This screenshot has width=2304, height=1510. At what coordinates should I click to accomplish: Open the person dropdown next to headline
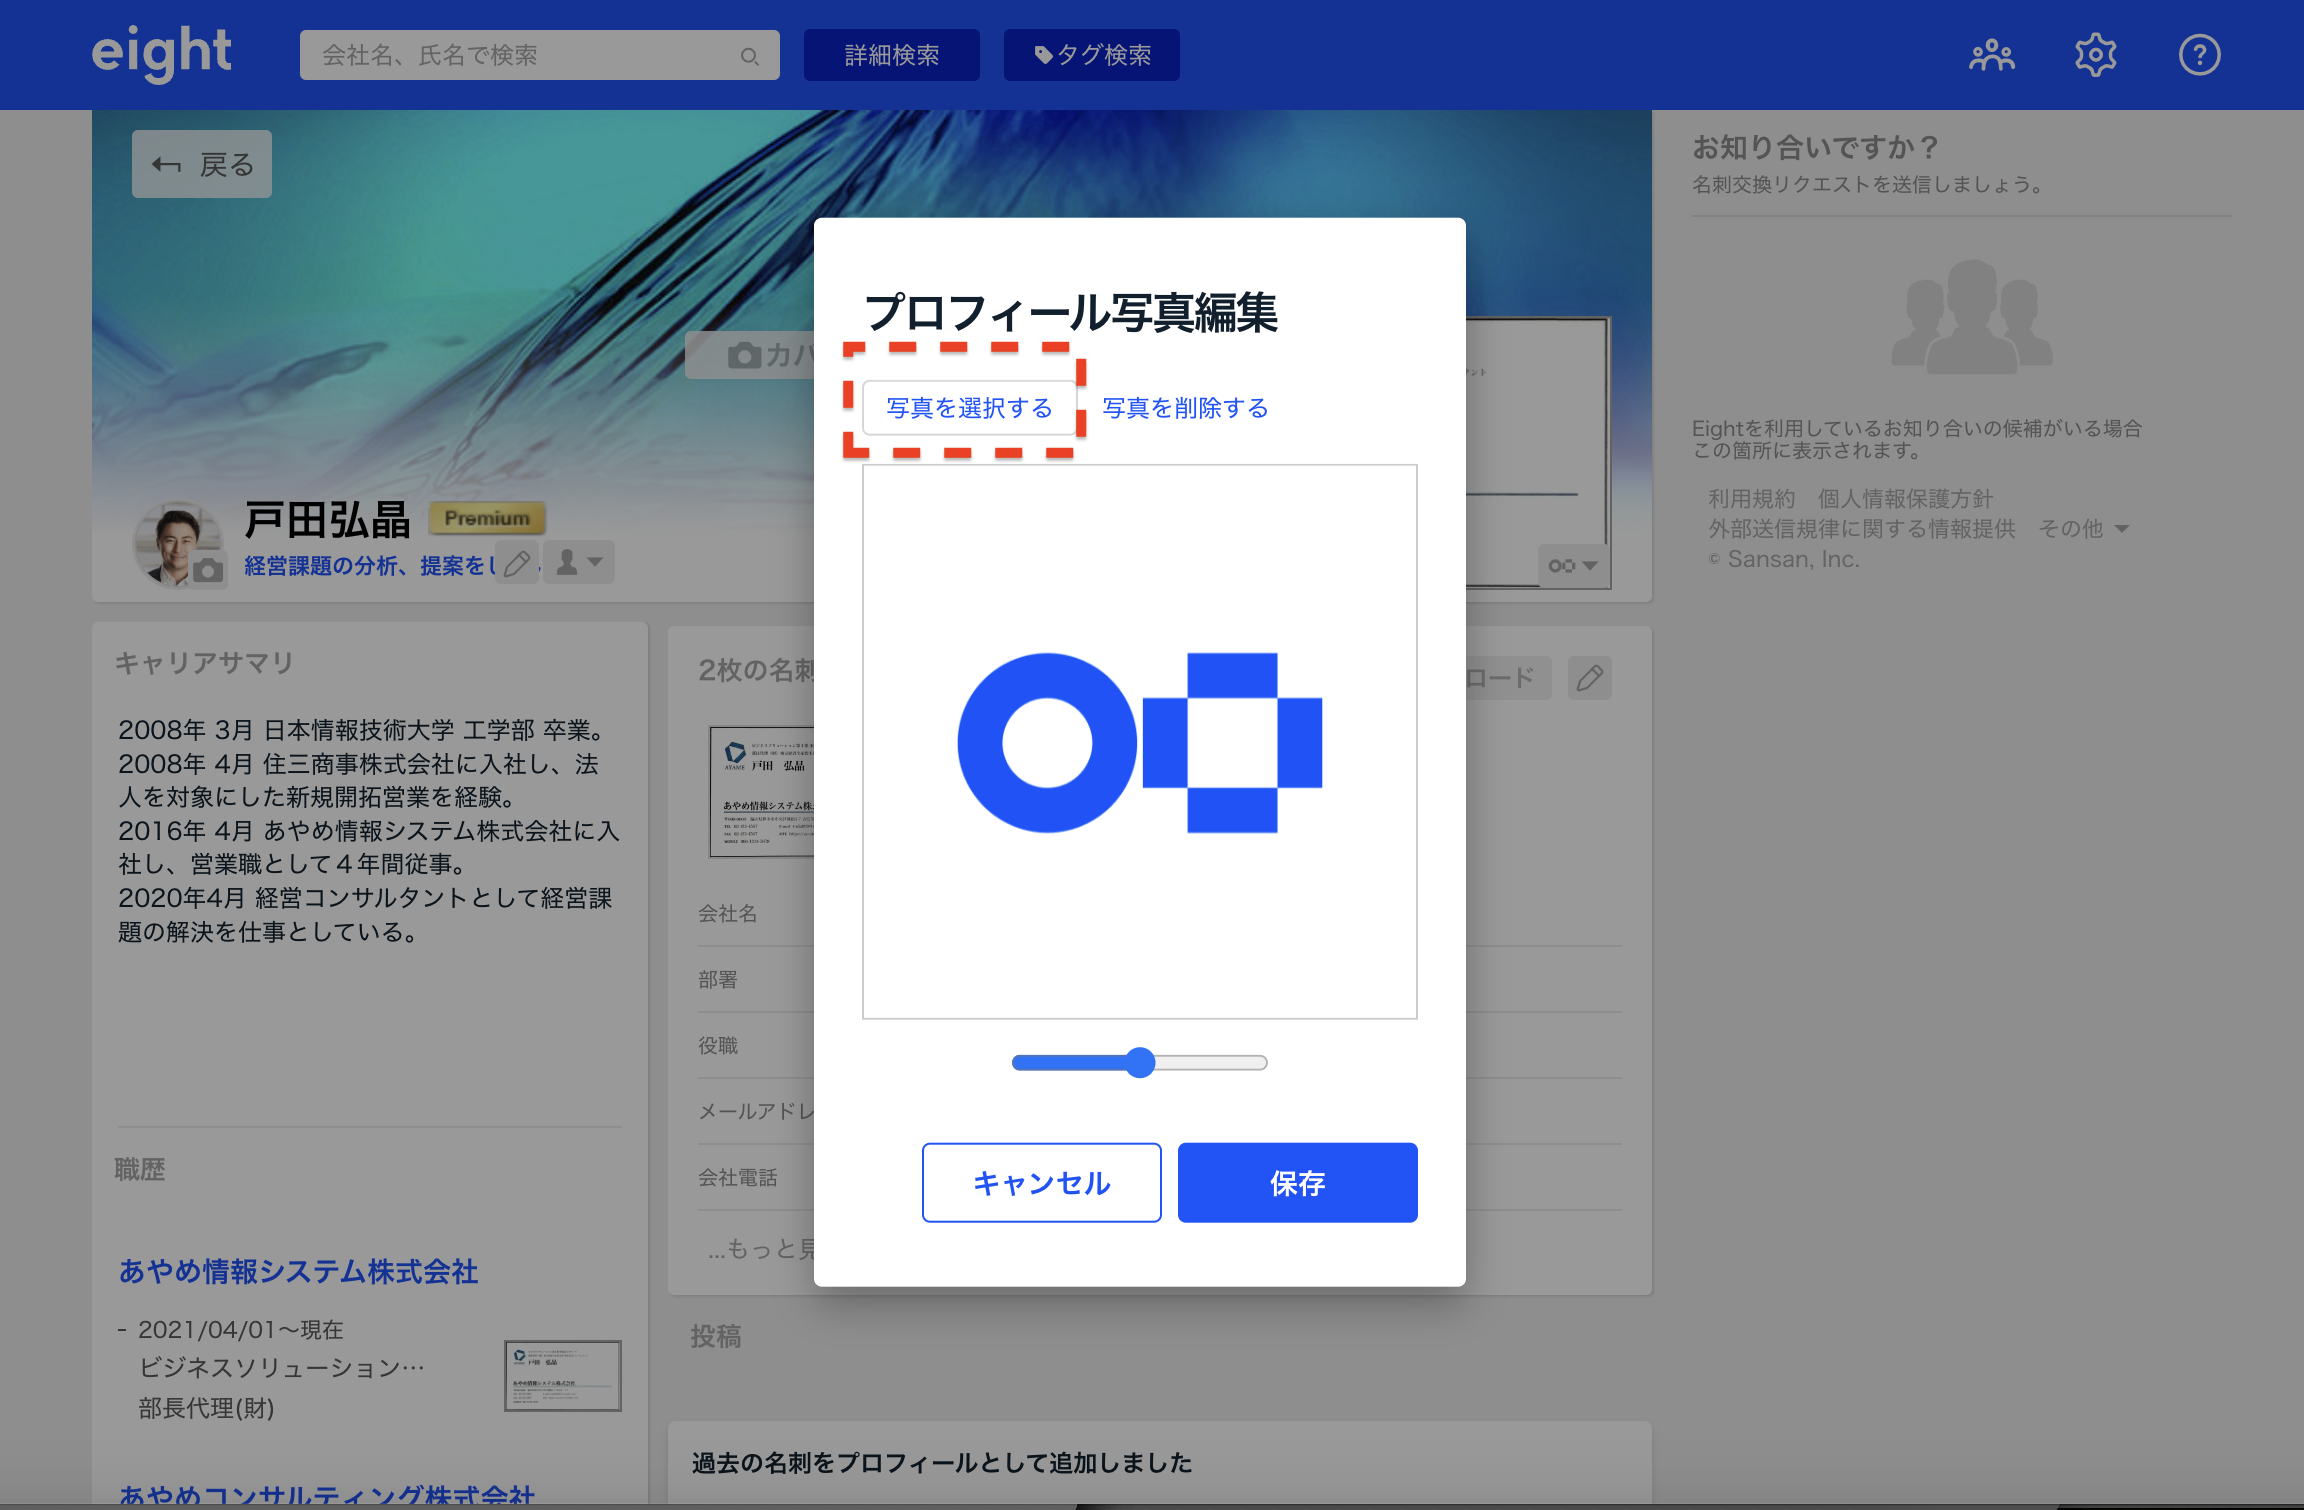click(579, 563)
